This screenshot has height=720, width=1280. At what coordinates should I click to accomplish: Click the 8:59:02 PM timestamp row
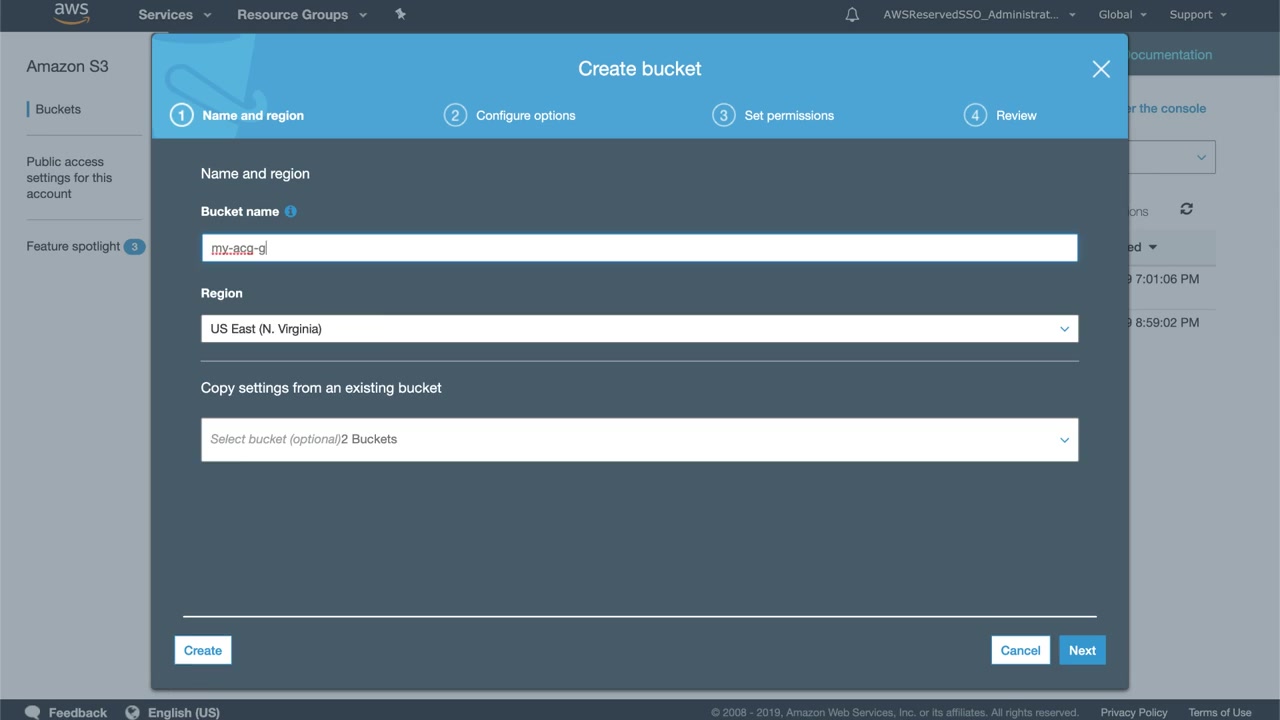pos(1165,323)
